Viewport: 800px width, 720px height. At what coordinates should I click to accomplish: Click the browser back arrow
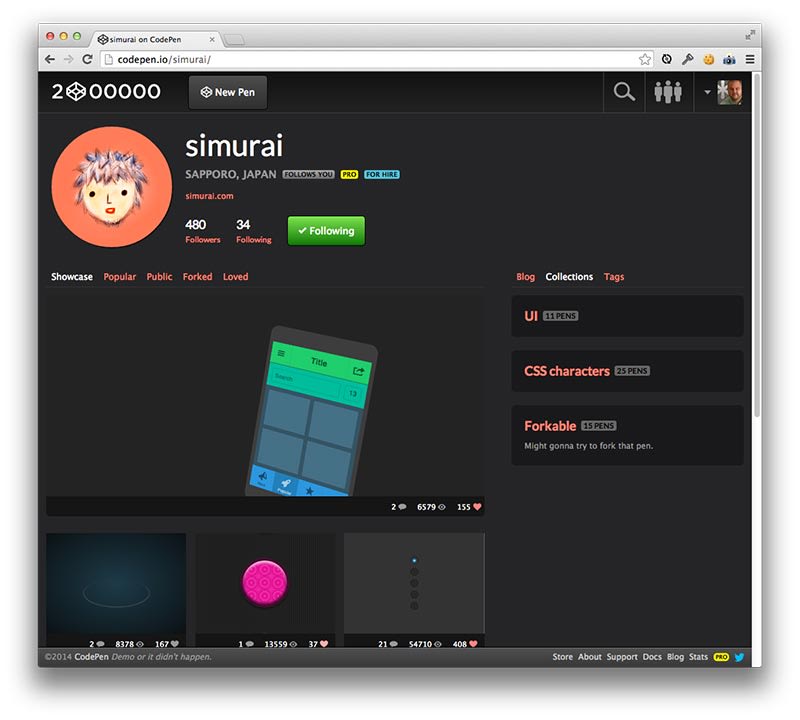tap(49, 58)
